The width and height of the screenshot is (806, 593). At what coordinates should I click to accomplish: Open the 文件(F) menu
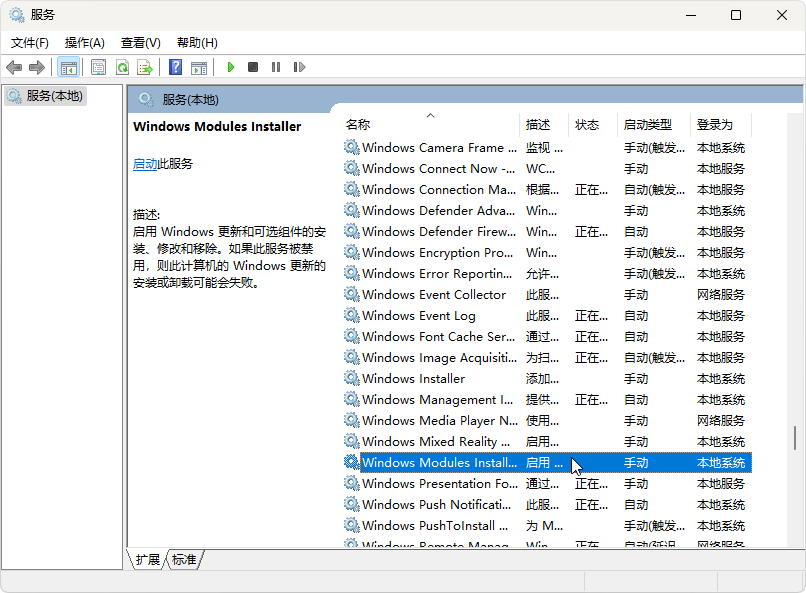click(30, 43)
